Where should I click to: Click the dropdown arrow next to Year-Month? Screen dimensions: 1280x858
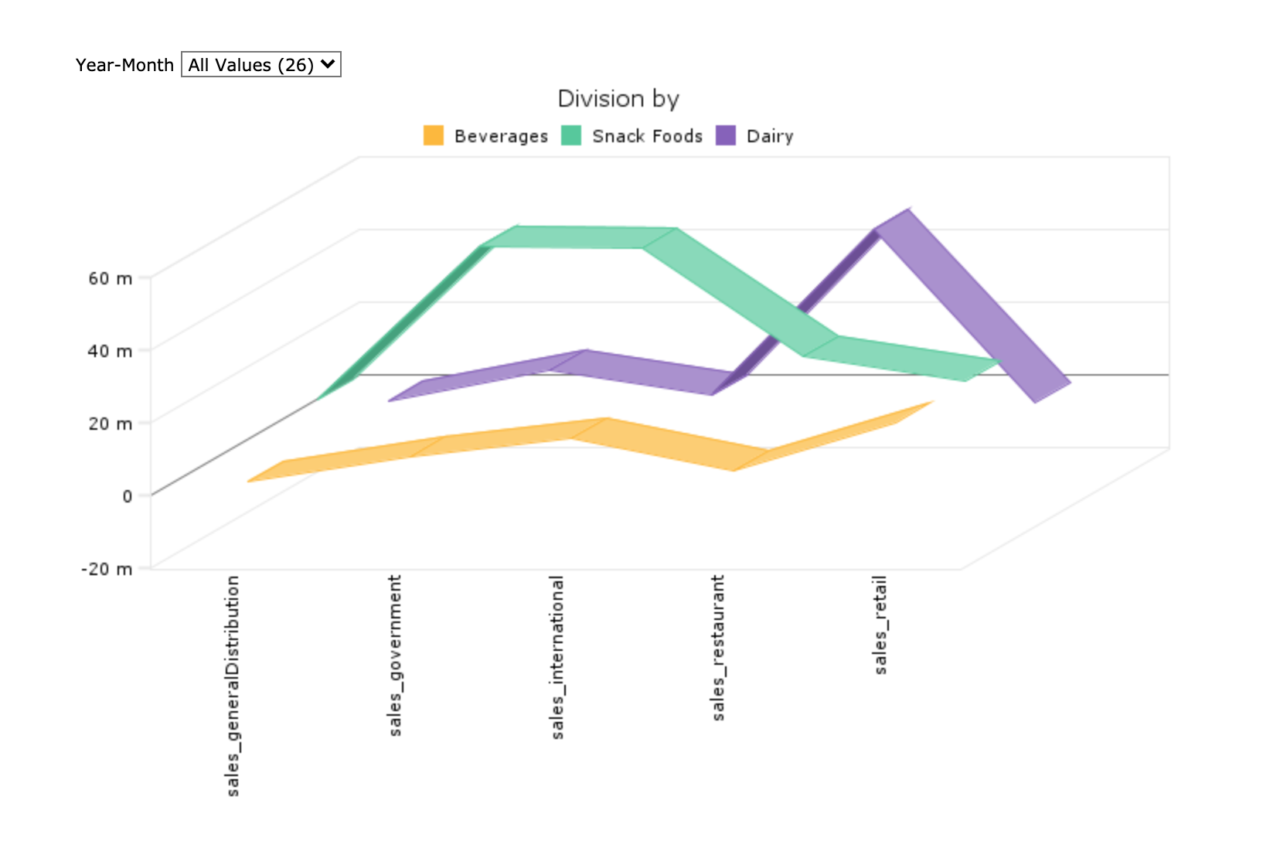(x=327, y=64)
